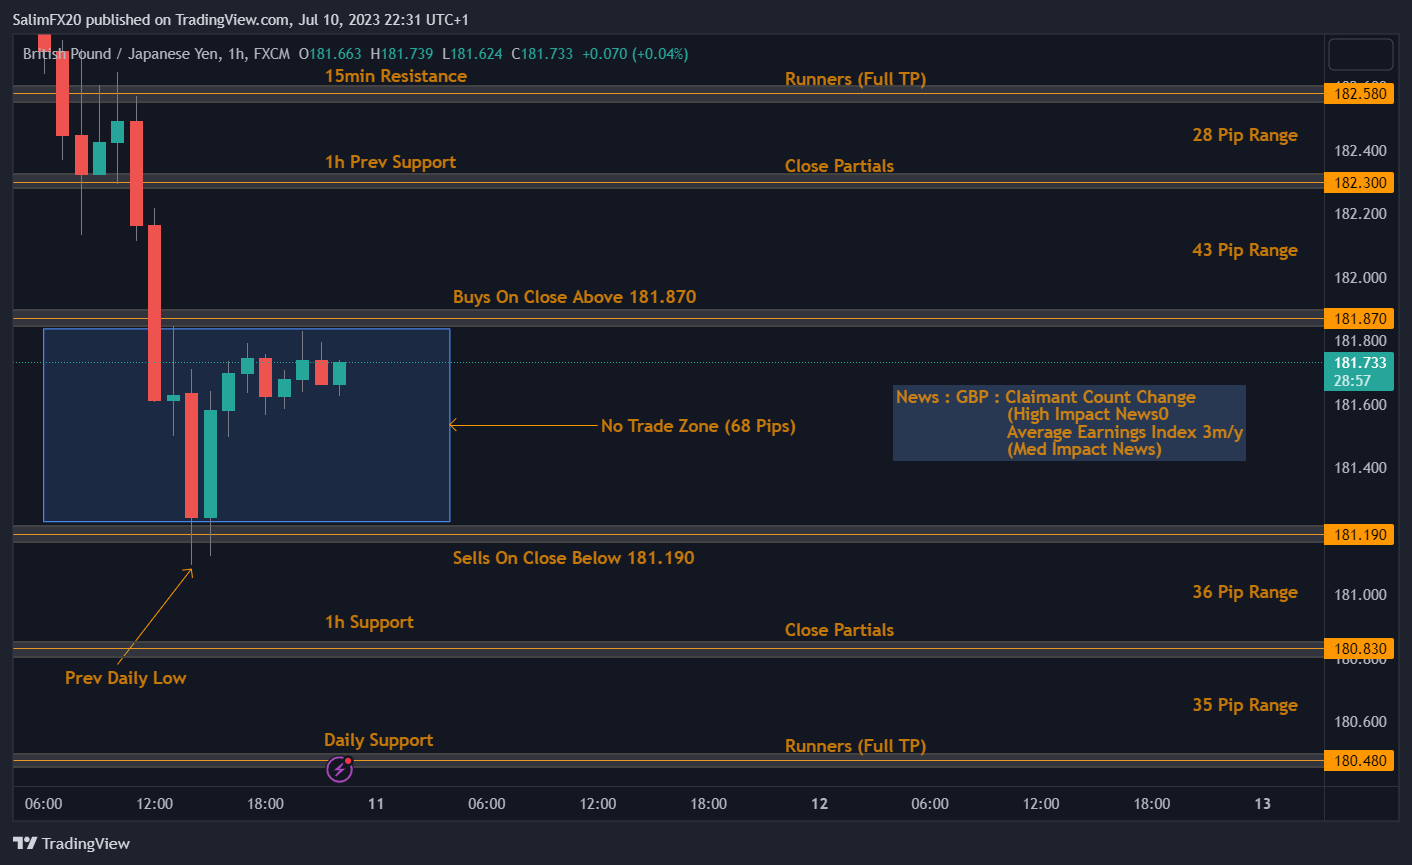Viewport: 1412px width, 865px height.
Task: Click date 11 on the time axis
Action: click(x=376, y=803)
